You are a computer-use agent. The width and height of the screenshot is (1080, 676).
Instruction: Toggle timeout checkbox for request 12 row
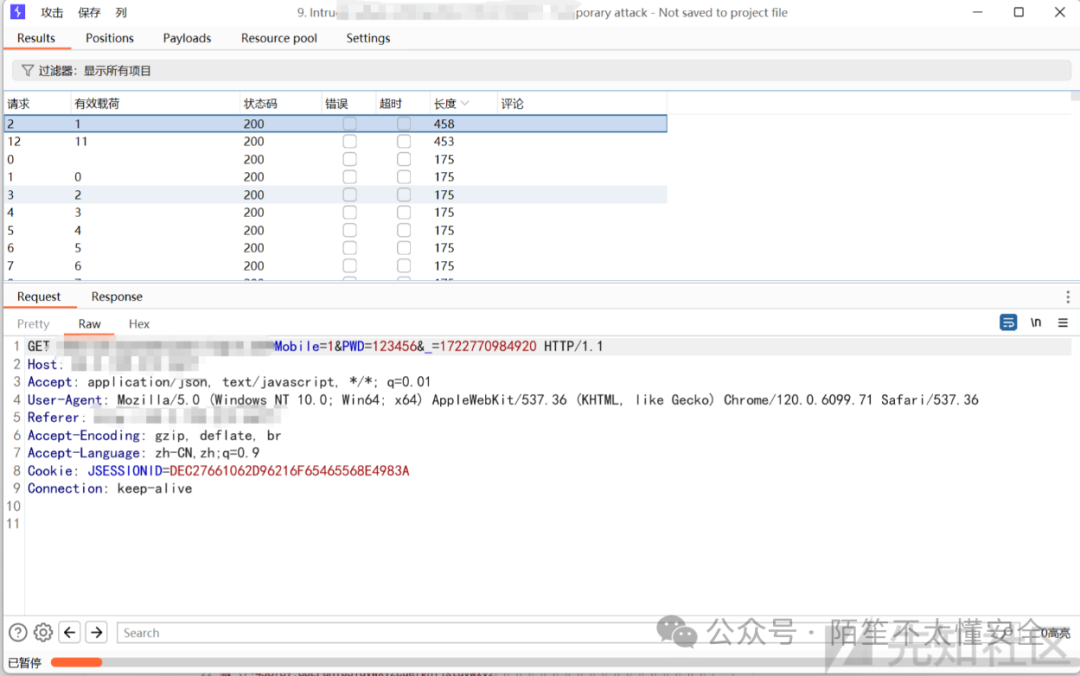(404, 141)
